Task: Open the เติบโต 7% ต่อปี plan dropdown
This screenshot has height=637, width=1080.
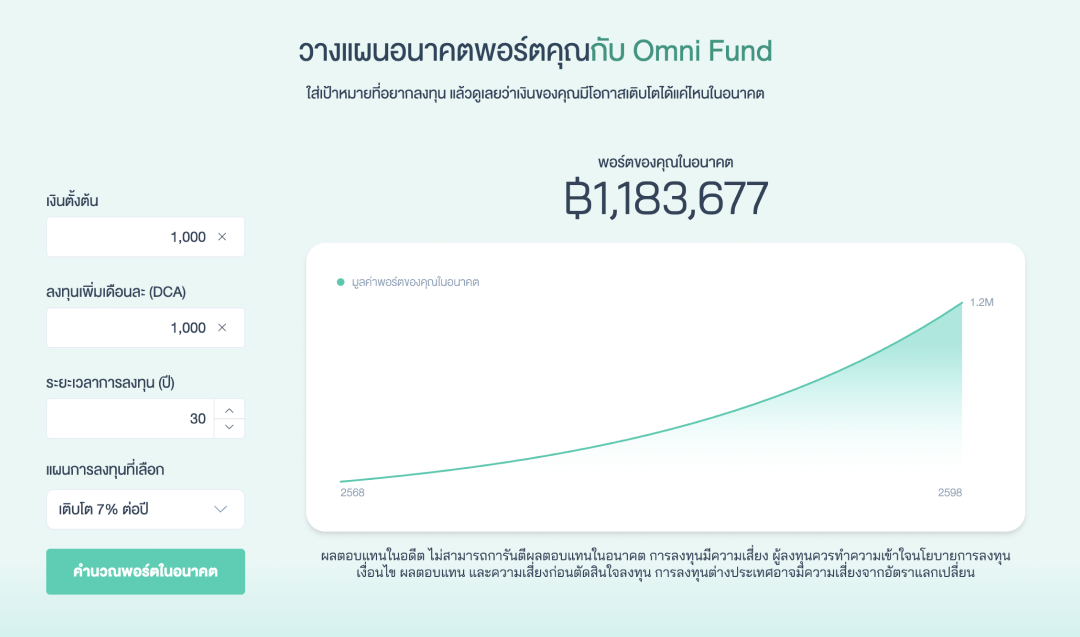Action: pos(145,509)
